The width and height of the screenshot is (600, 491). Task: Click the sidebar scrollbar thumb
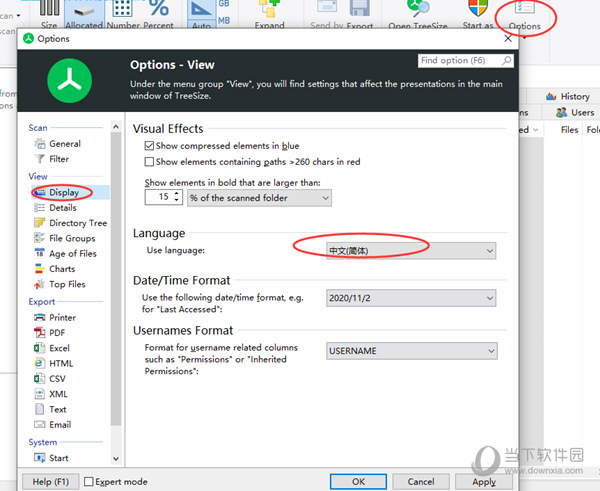click(x=116, y=279)
